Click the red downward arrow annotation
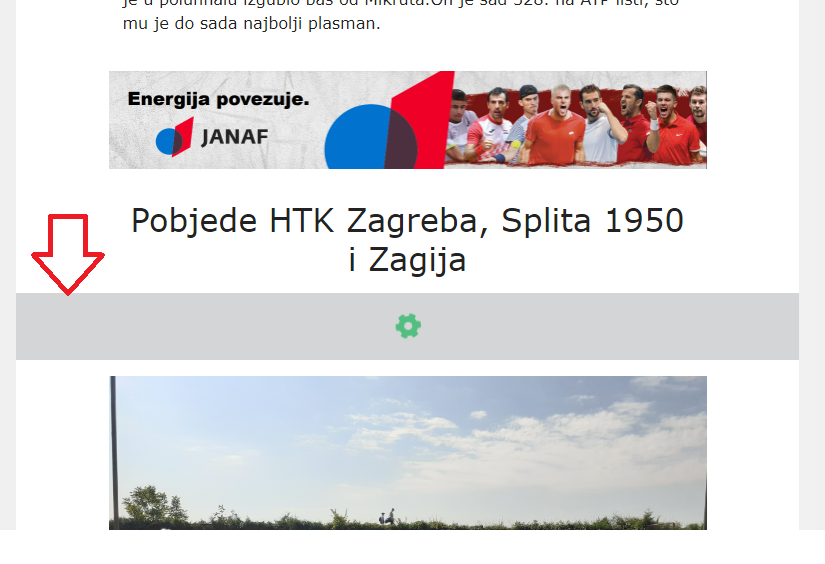The width and height of the screenshot is (825, 564). [x=68, y=254]
